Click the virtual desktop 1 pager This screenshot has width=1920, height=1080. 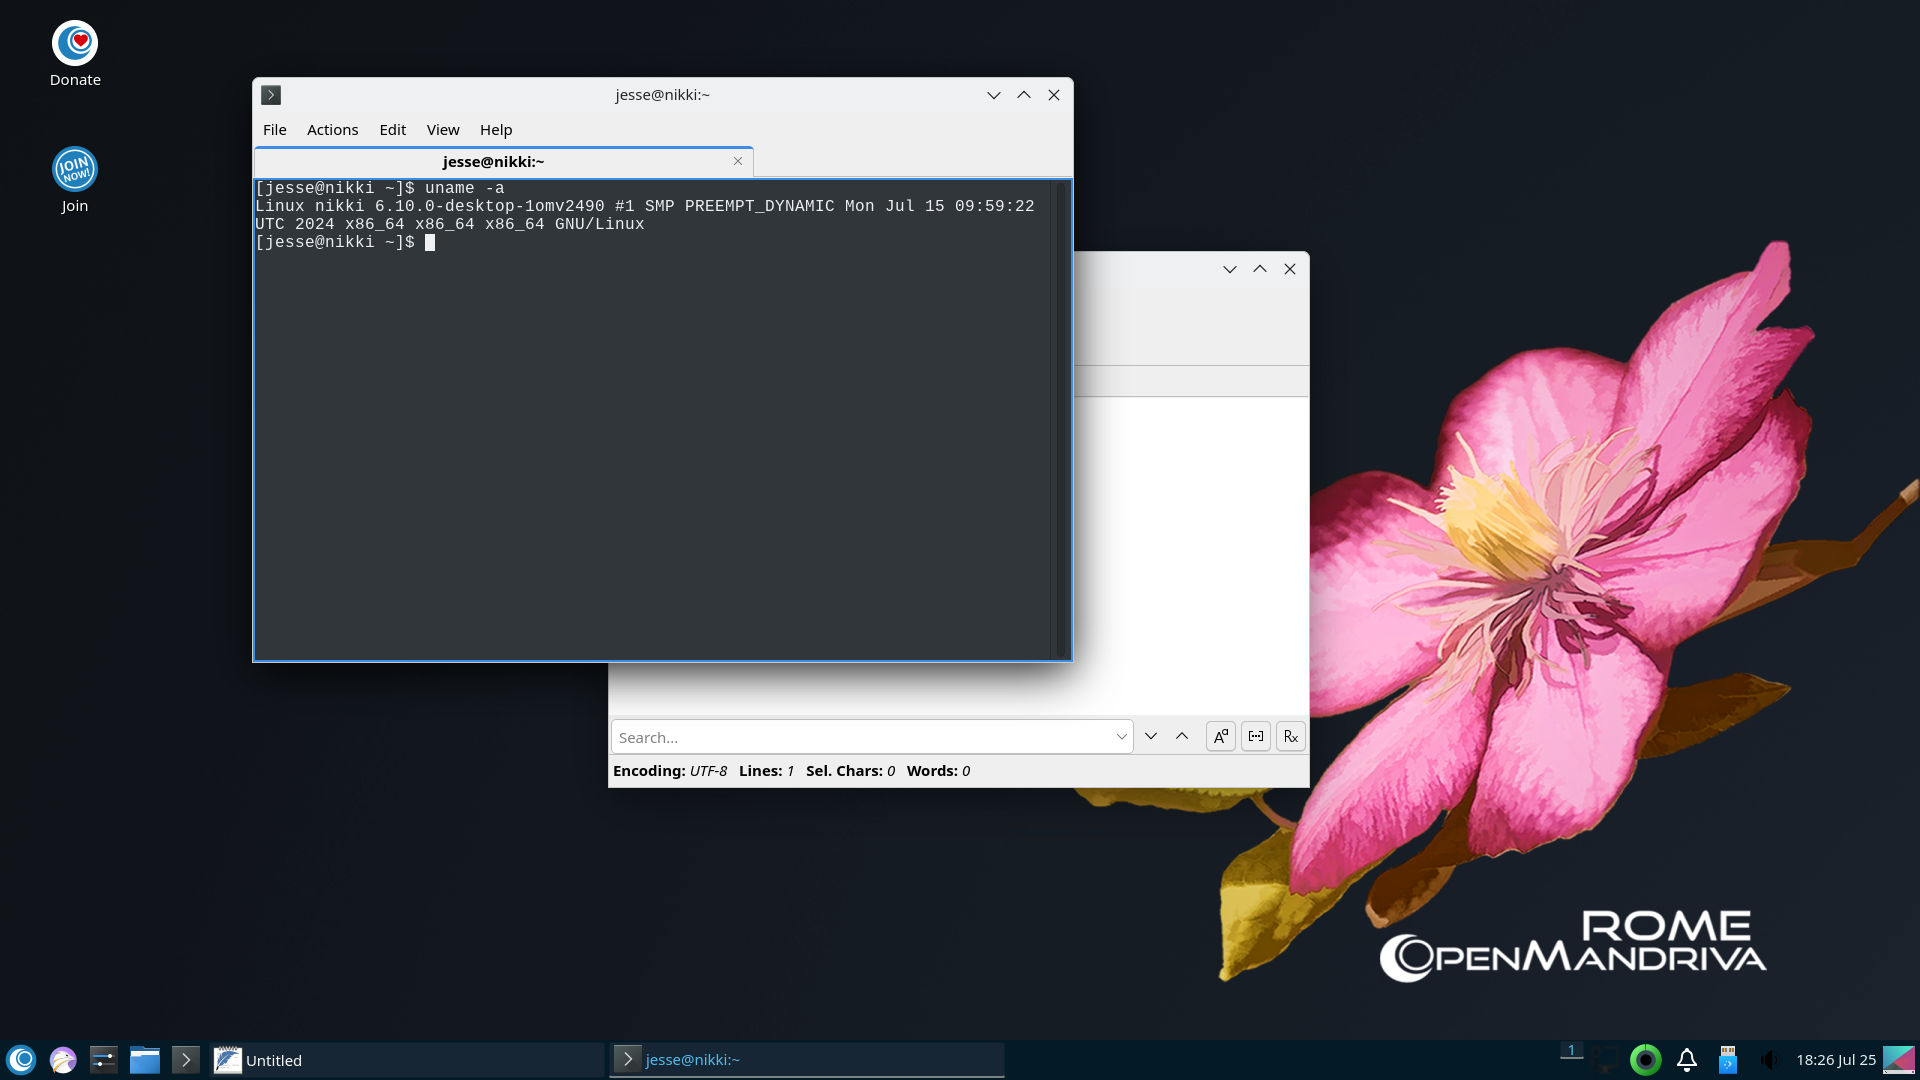click(x=1571, y=1051)
